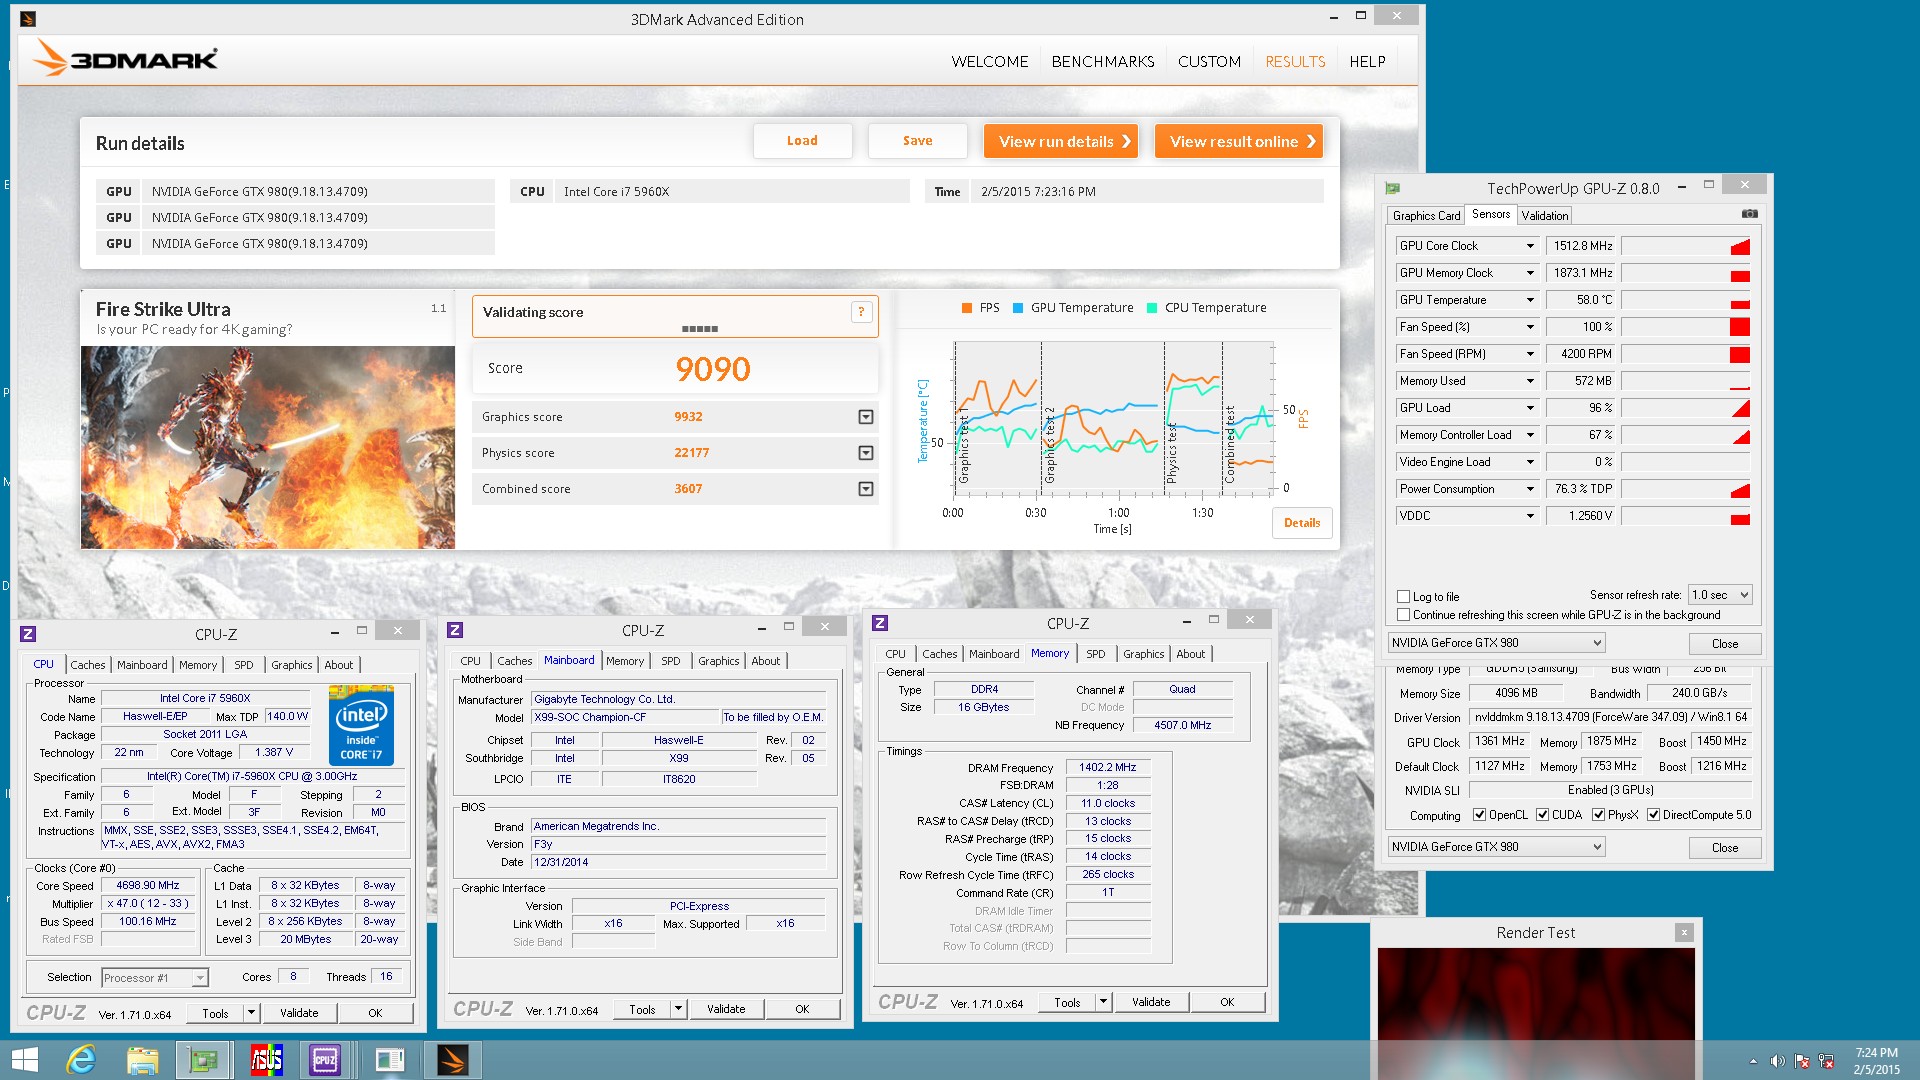The width and height of the screenshot is (1920, 1080).
Task: Click the Load button in Run details
Action: [x=802, y=141]
